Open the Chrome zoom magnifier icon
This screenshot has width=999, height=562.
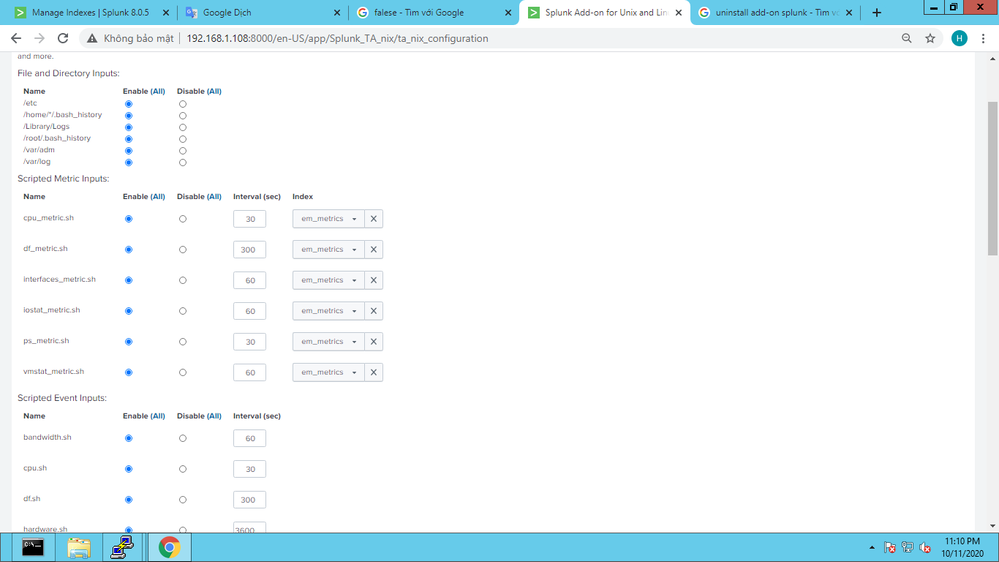tap(907, 38)
